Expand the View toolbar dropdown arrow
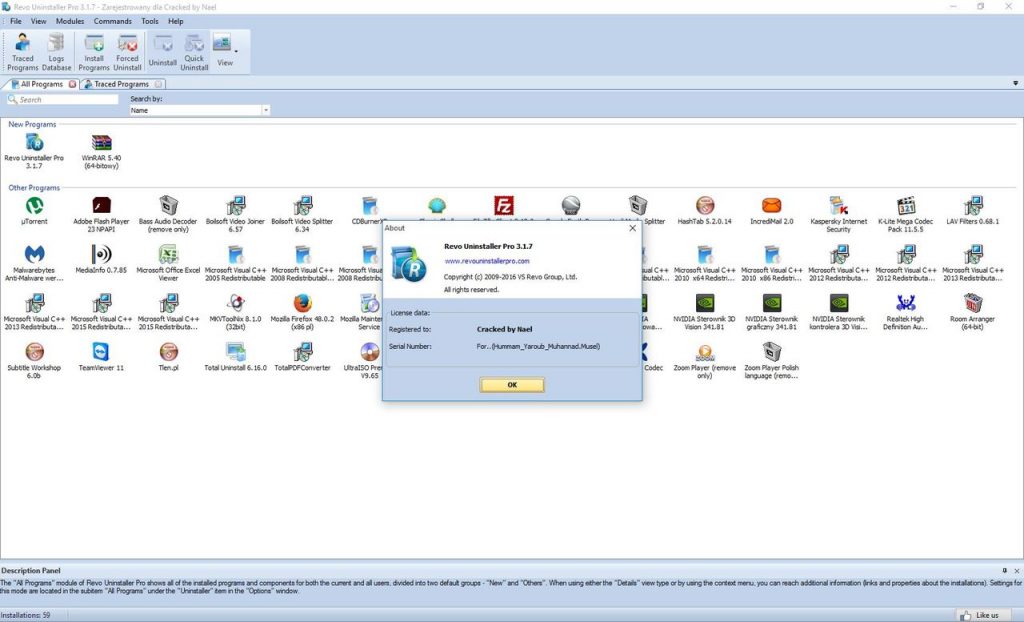This screenshot has width=1024, height=622. (x=236, y=52)
